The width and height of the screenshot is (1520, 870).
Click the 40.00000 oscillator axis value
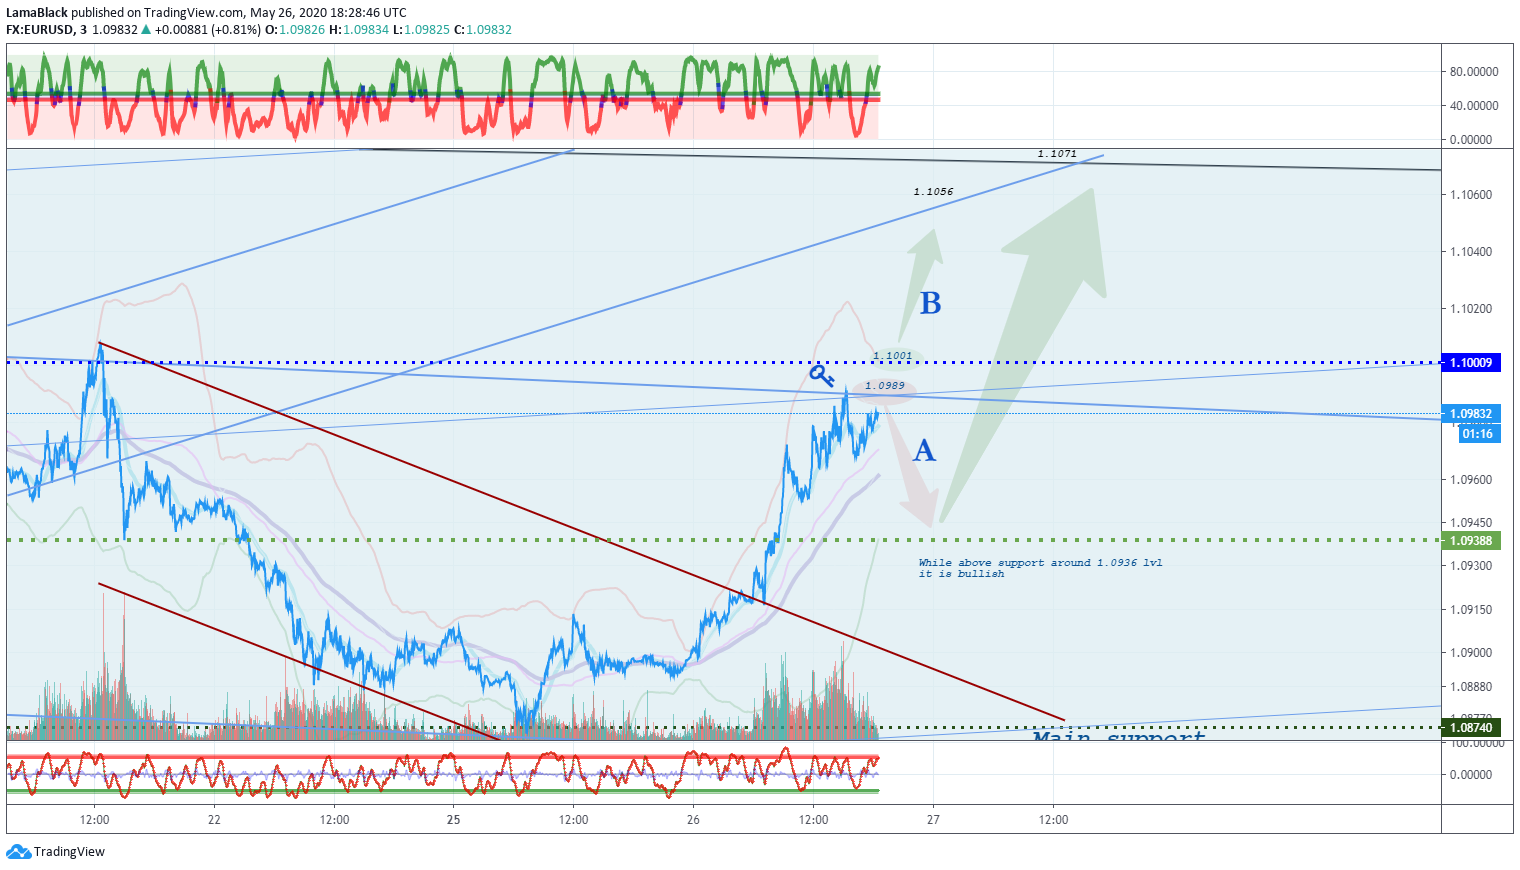point(1474,106)
